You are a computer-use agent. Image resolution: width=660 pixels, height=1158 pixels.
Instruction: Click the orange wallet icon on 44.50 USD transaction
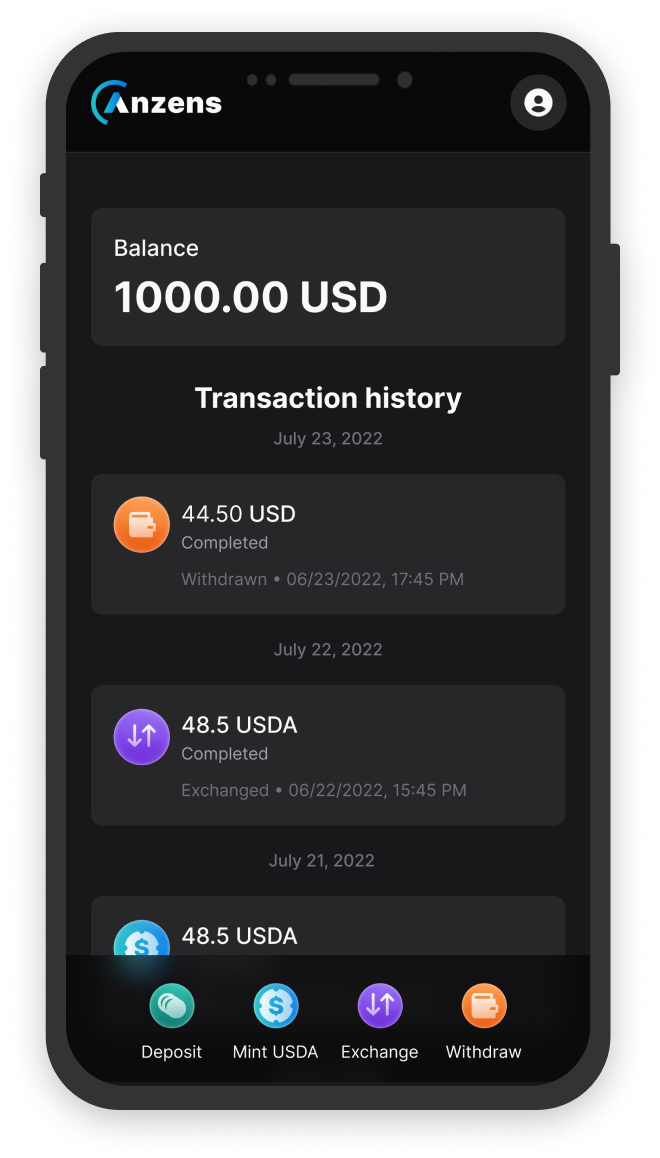coord(142,525)
